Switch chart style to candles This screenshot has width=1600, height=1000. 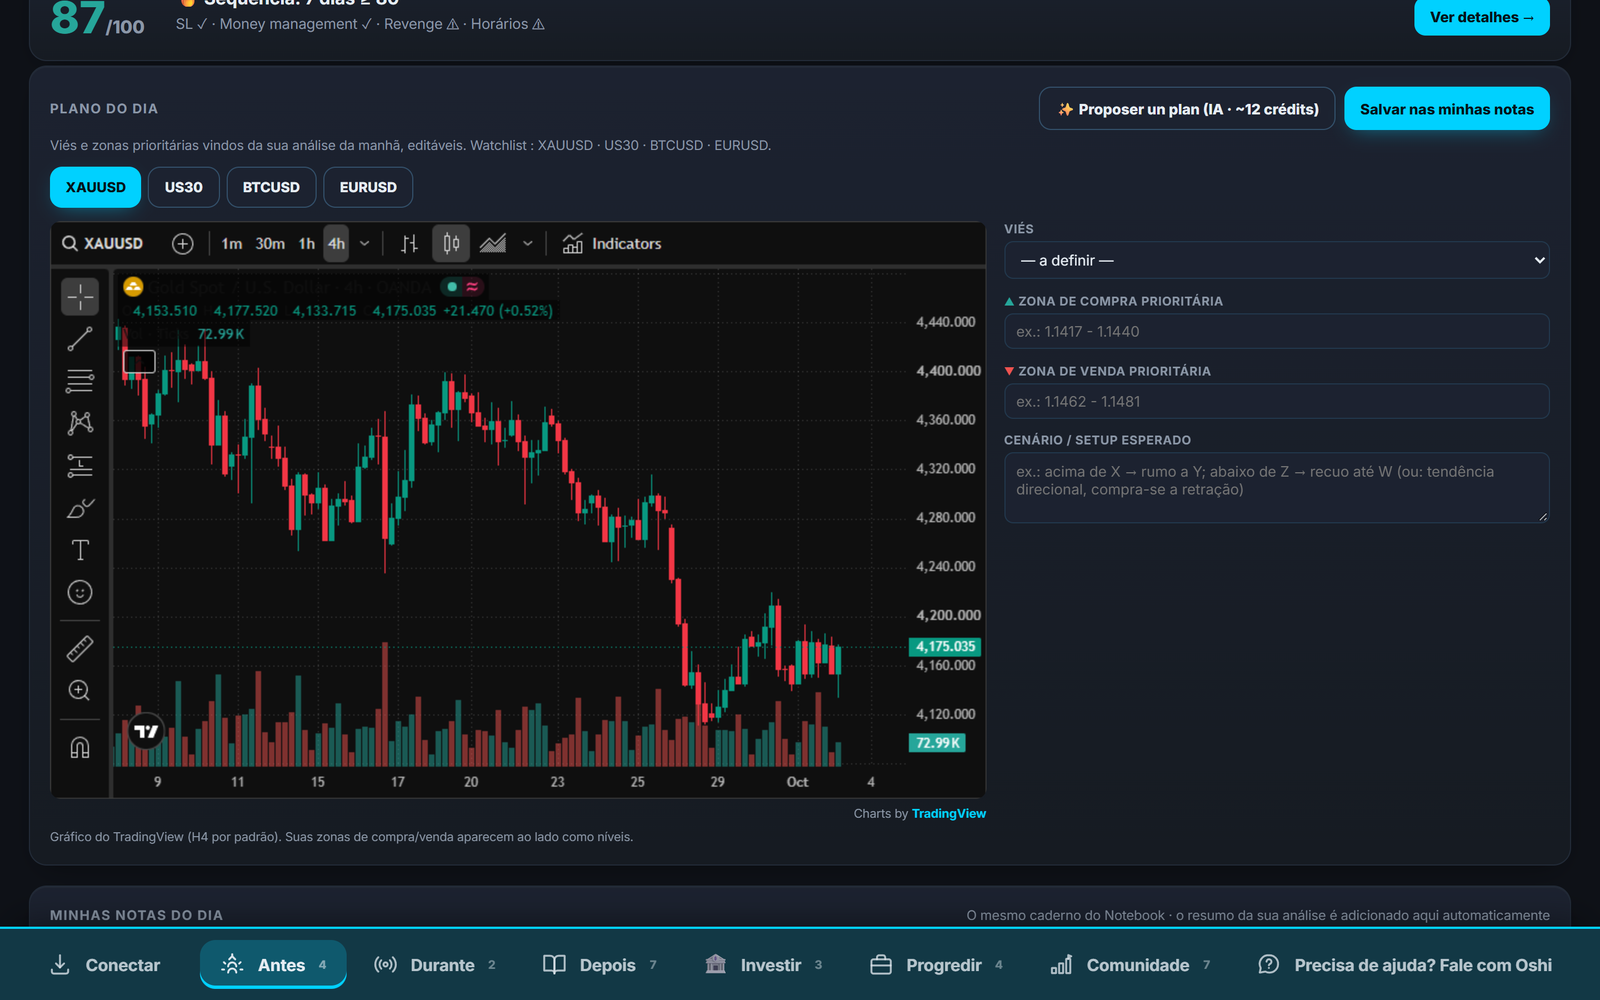click(451, 244)
